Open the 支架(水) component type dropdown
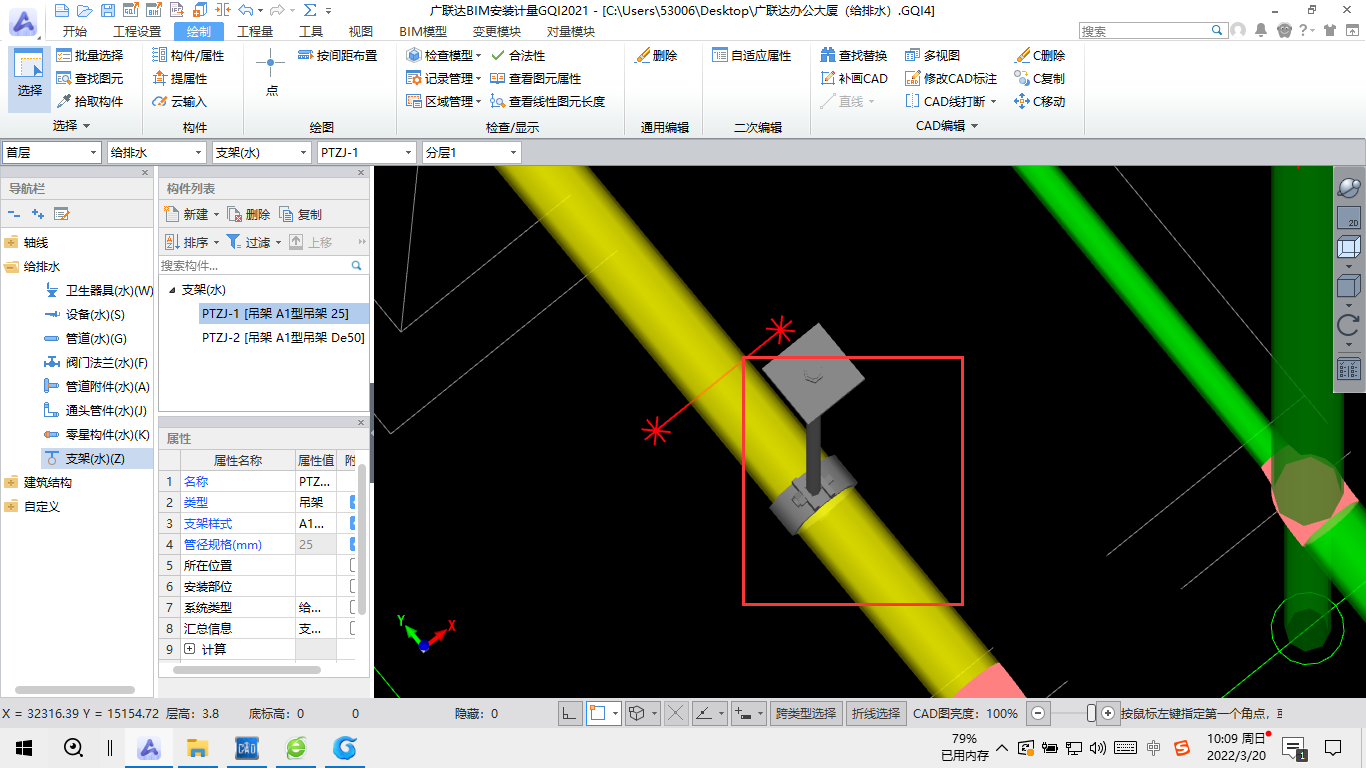The width and height of the screenshot is (1366, 768). [261, 152]
